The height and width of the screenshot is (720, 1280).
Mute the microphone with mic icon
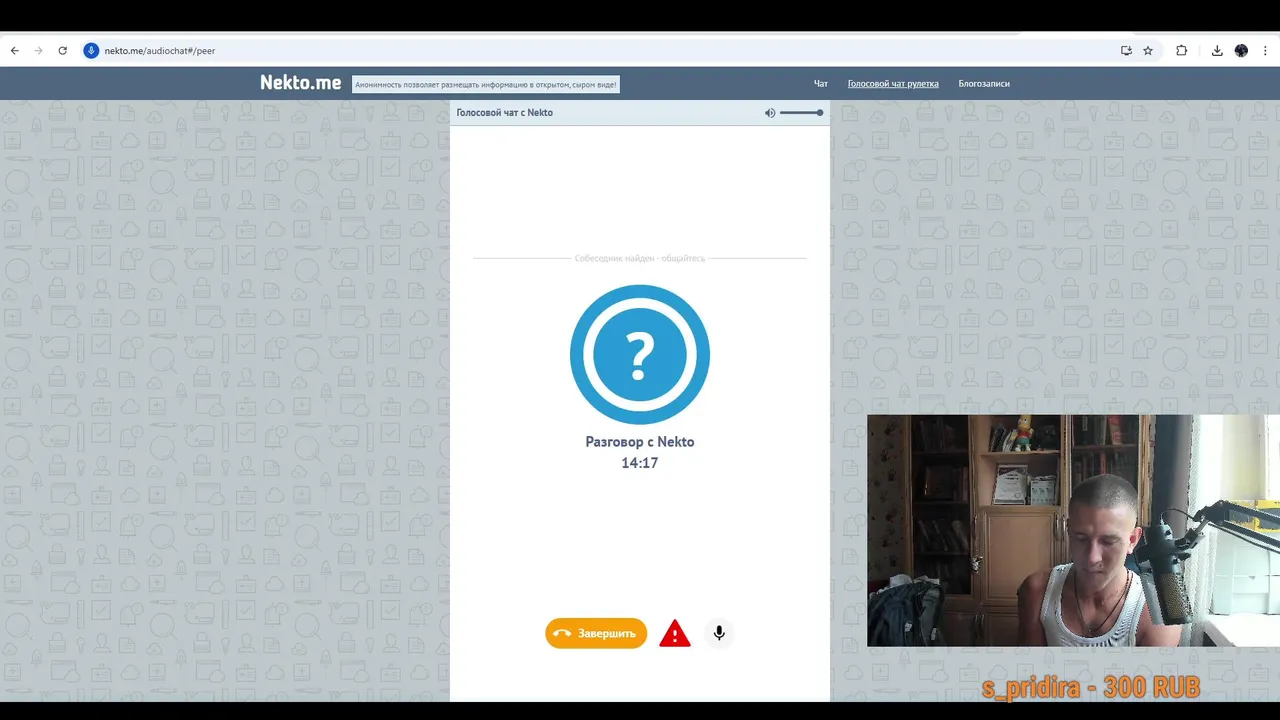click(x=719, y=633)
